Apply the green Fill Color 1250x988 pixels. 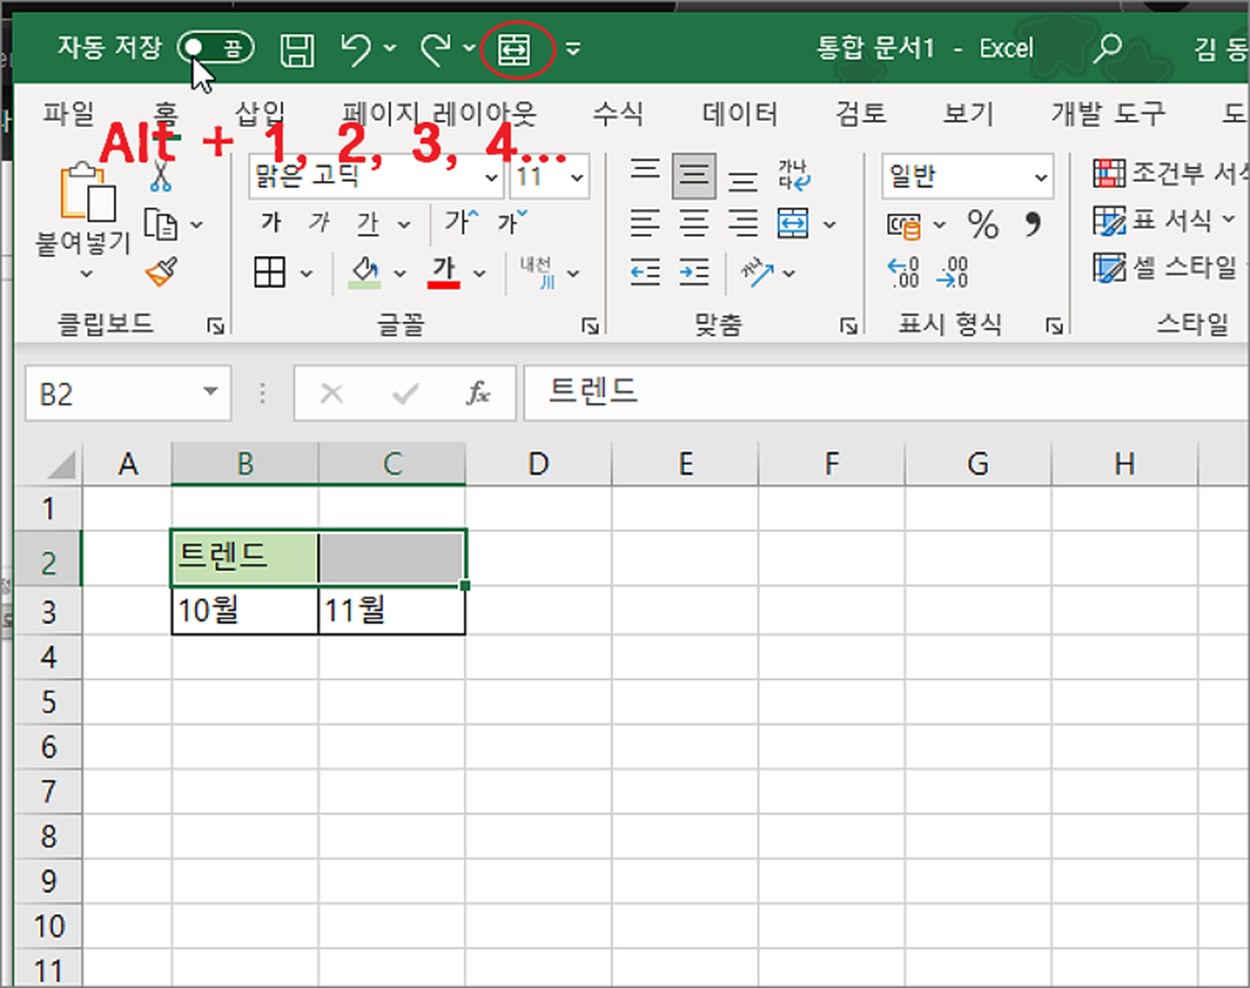click(x=365, y=272)
